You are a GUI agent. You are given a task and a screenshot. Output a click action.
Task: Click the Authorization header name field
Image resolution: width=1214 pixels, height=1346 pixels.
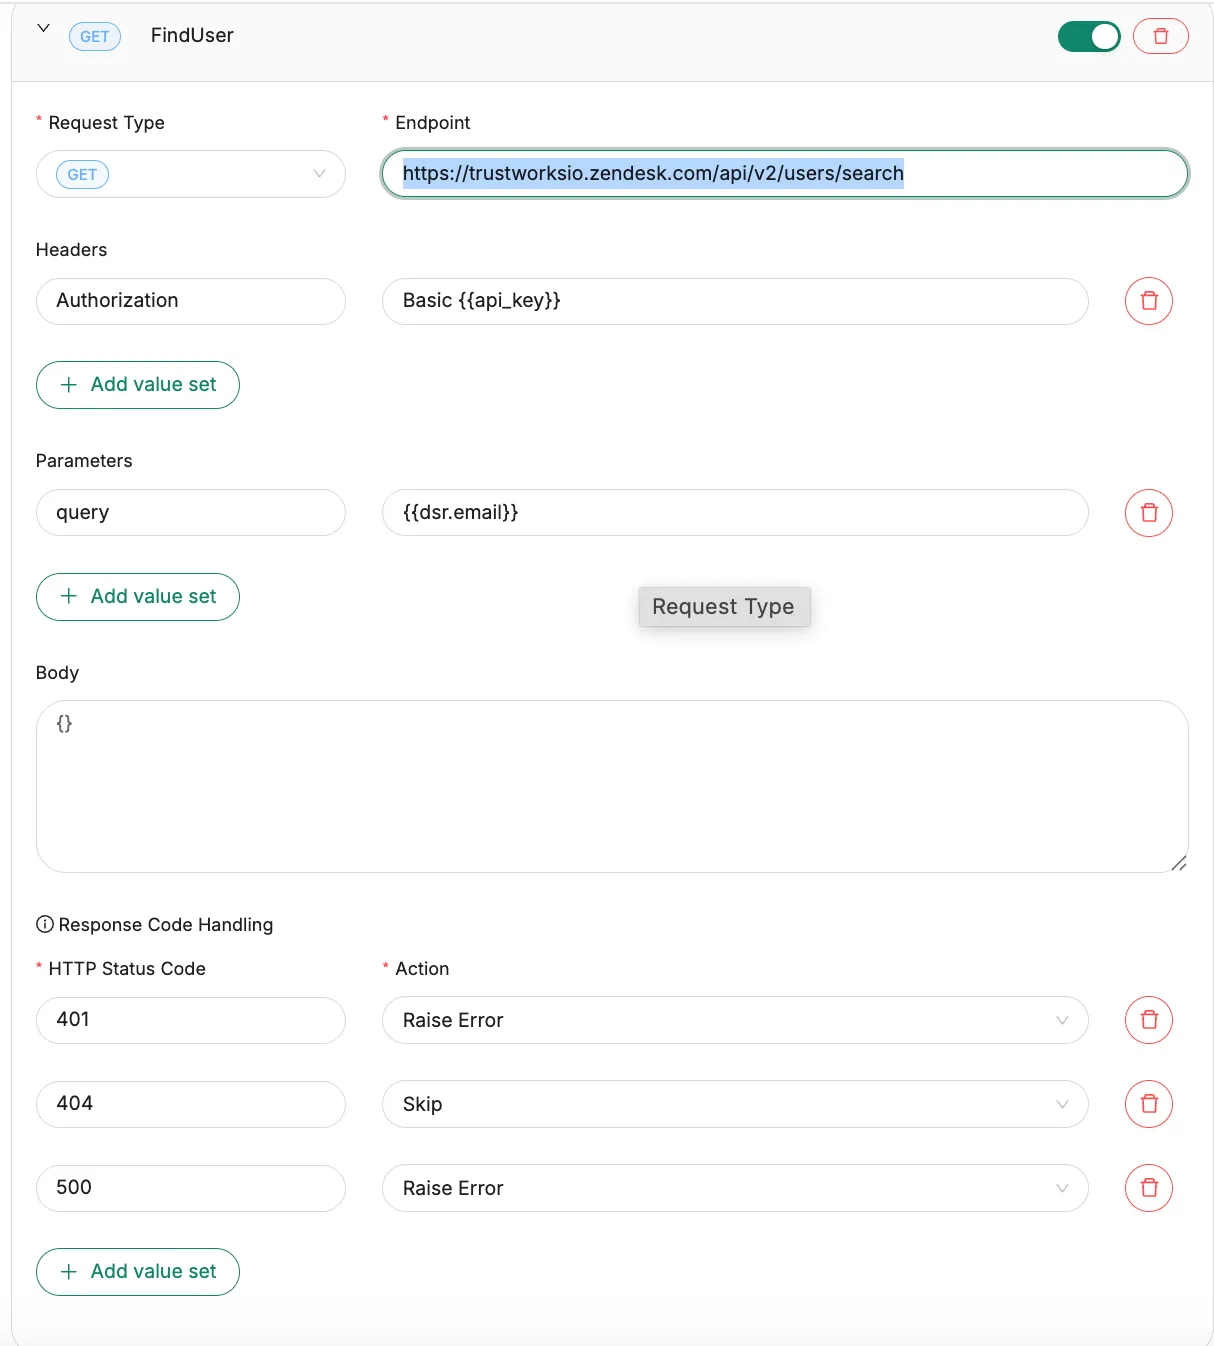pos(191,301)
